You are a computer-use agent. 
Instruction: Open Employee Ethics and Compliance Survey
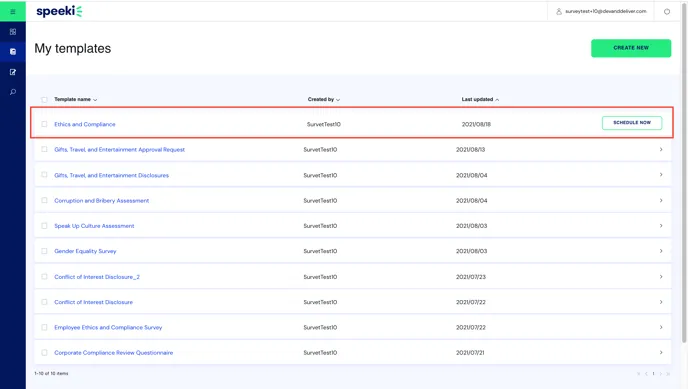(x=108, y=327)
